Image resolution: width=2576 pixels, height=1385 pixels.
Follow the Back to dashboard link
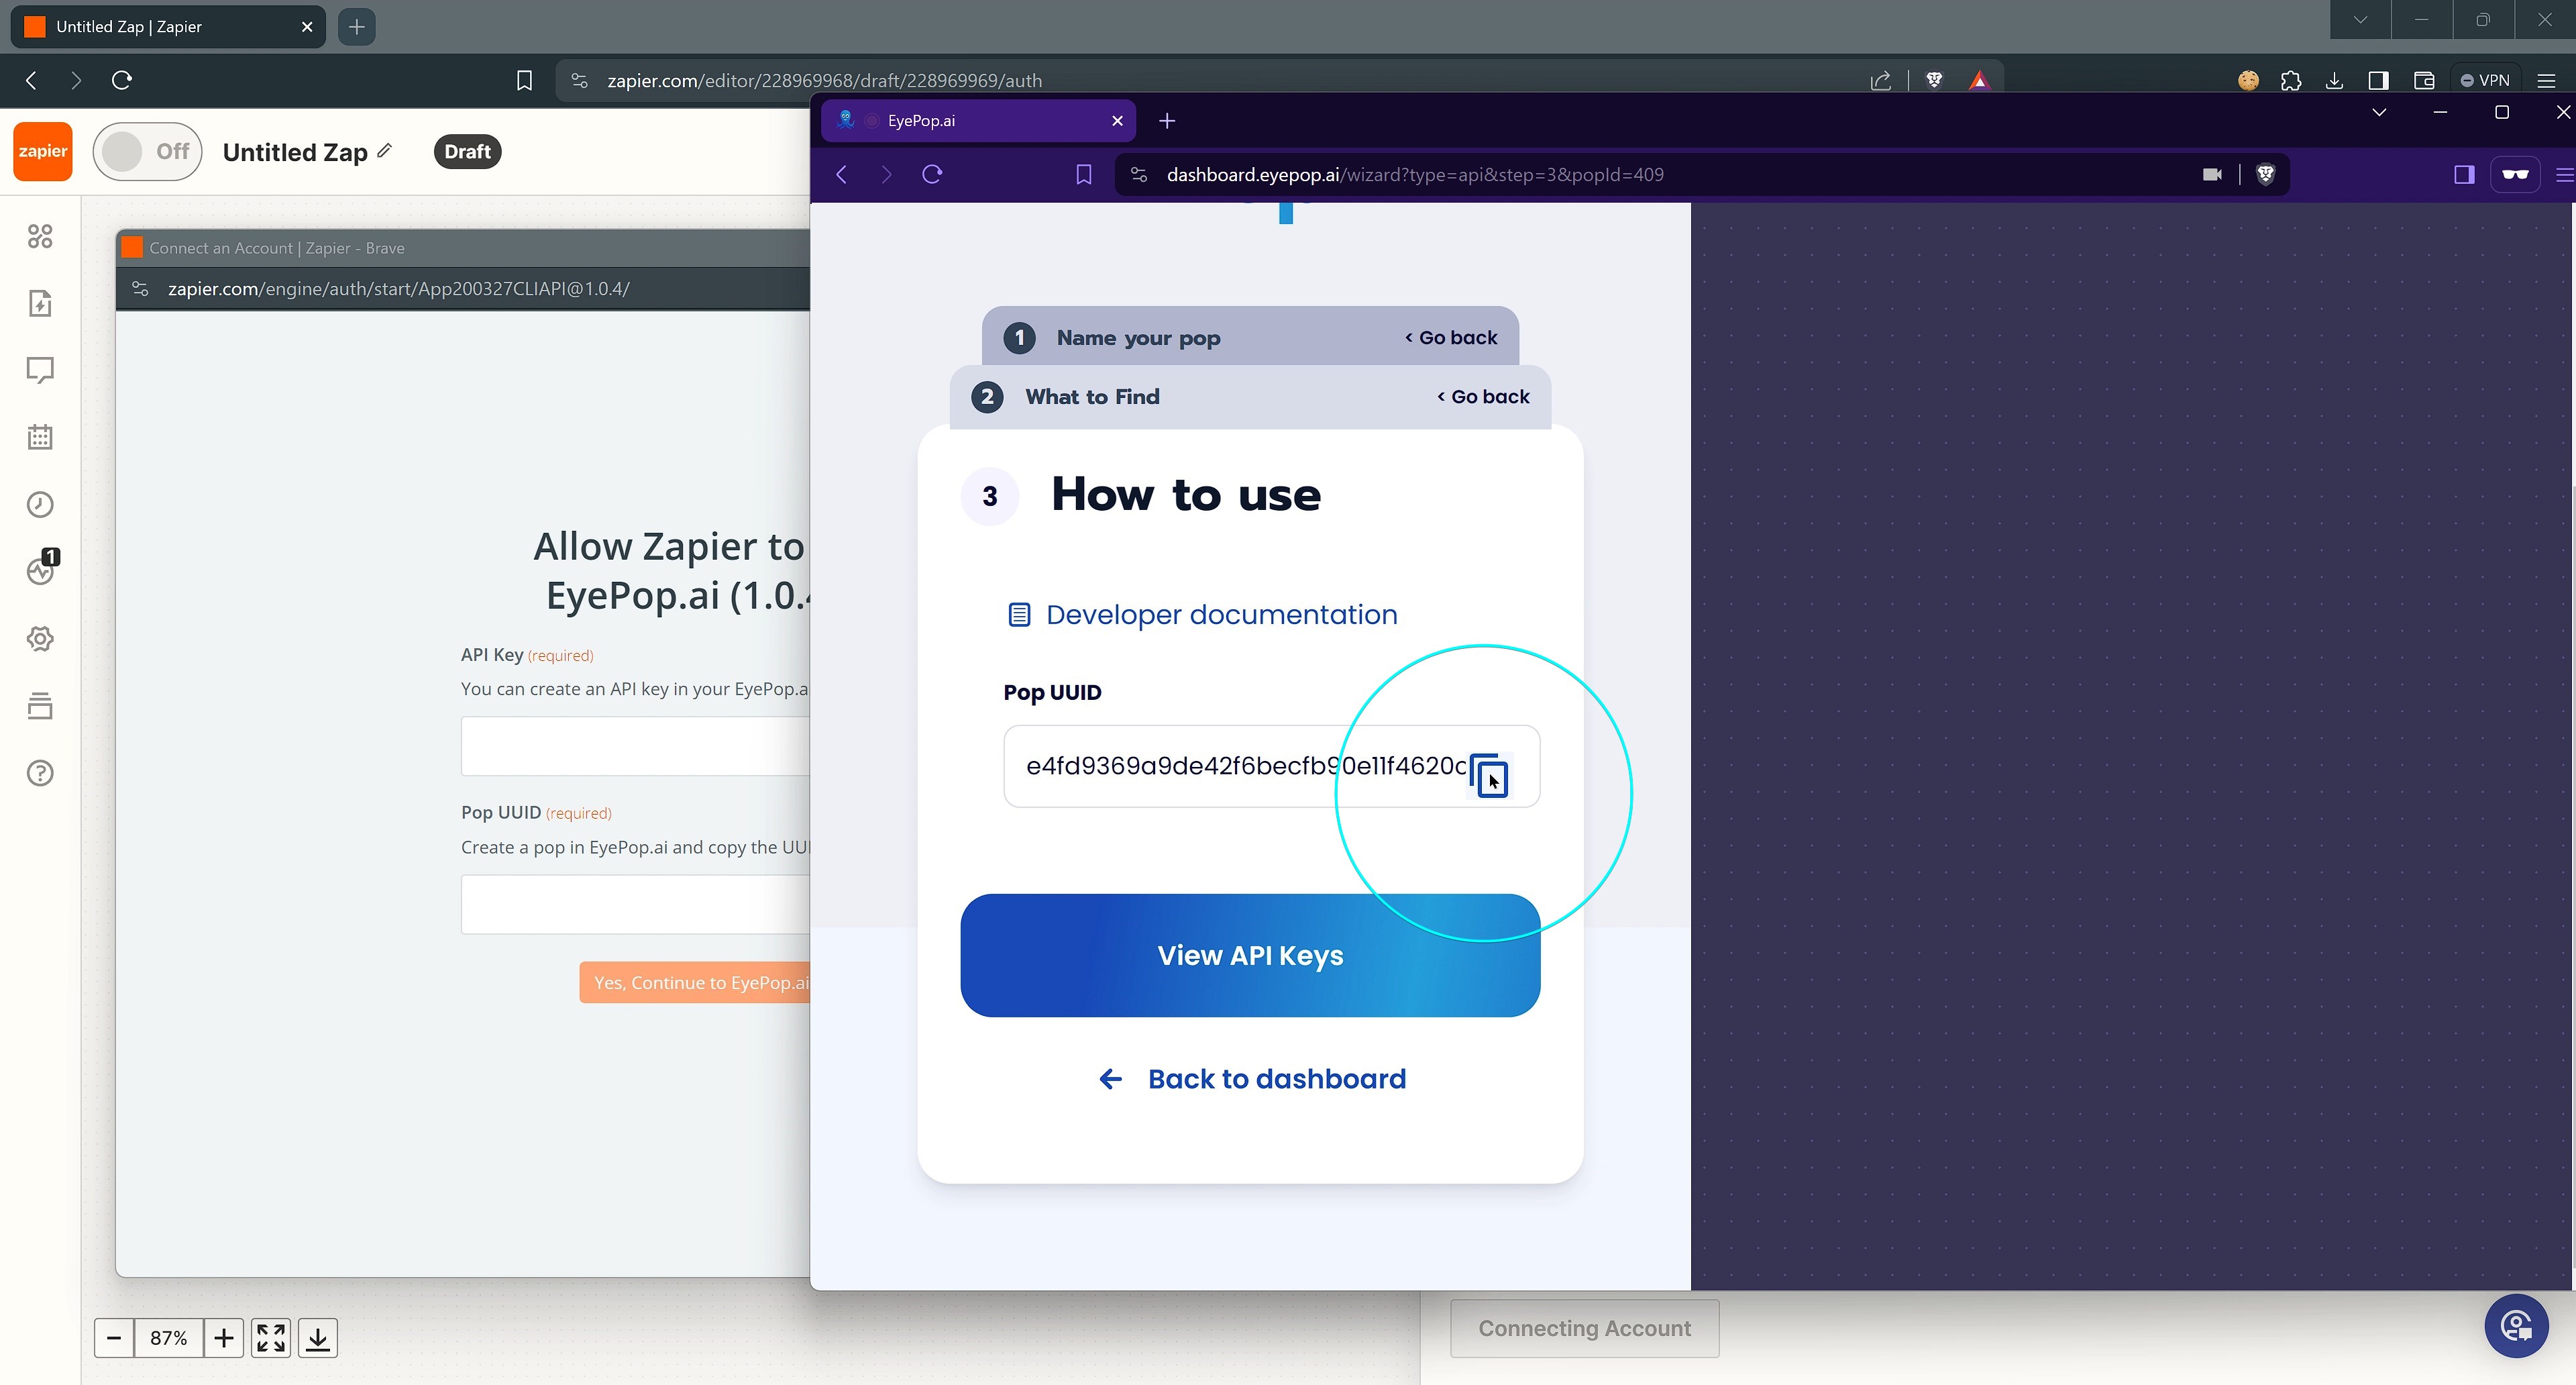(x=1250, y=1078)
